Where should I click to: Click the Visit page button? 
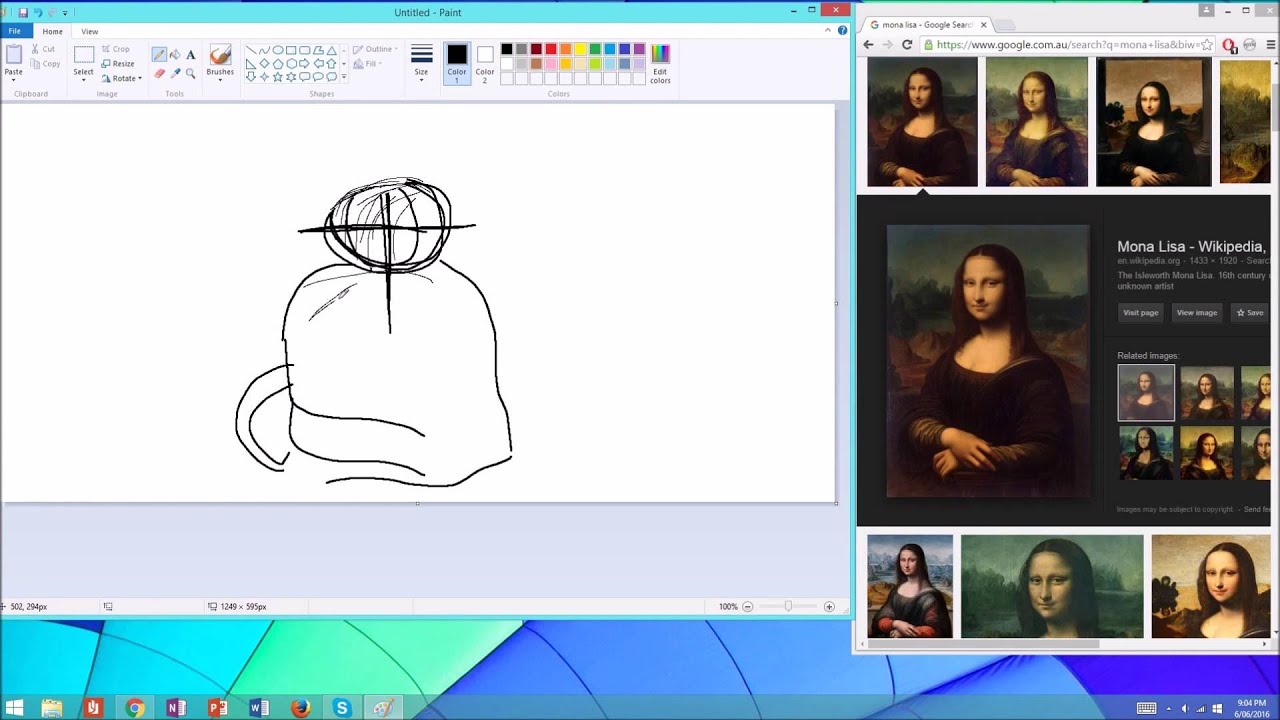pos(1140,313)
